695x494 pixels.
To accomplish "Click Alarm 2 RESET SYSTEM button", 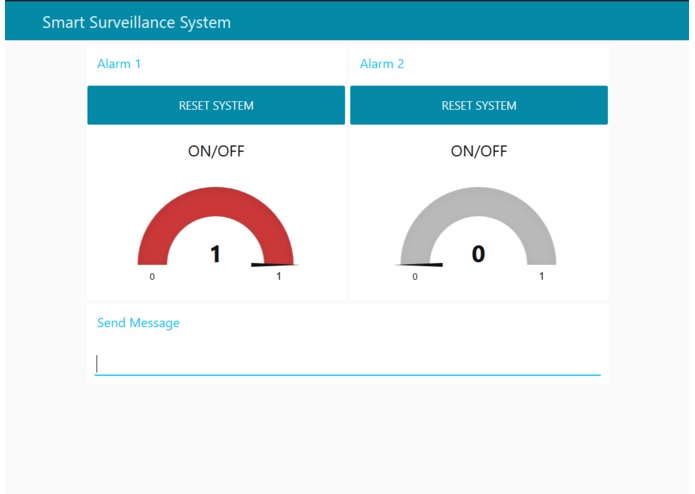I will [x=479, y=105].
